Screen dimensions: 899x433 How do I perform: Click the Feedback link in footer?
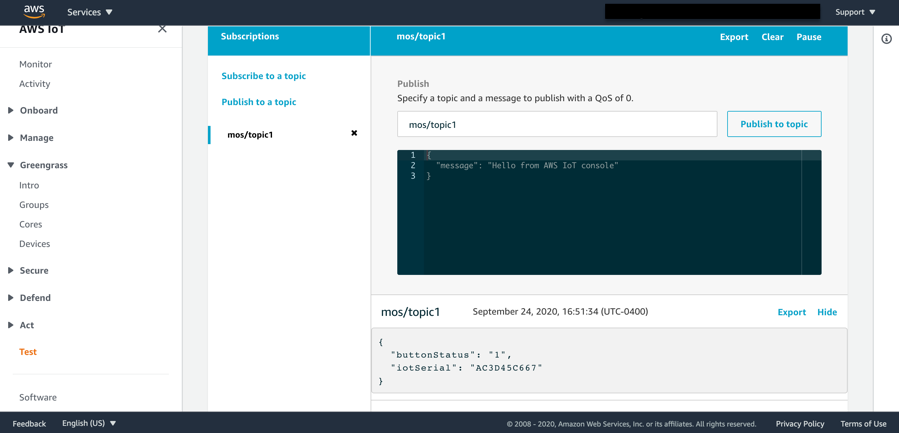pyautogui.click(x=29, y=424)
